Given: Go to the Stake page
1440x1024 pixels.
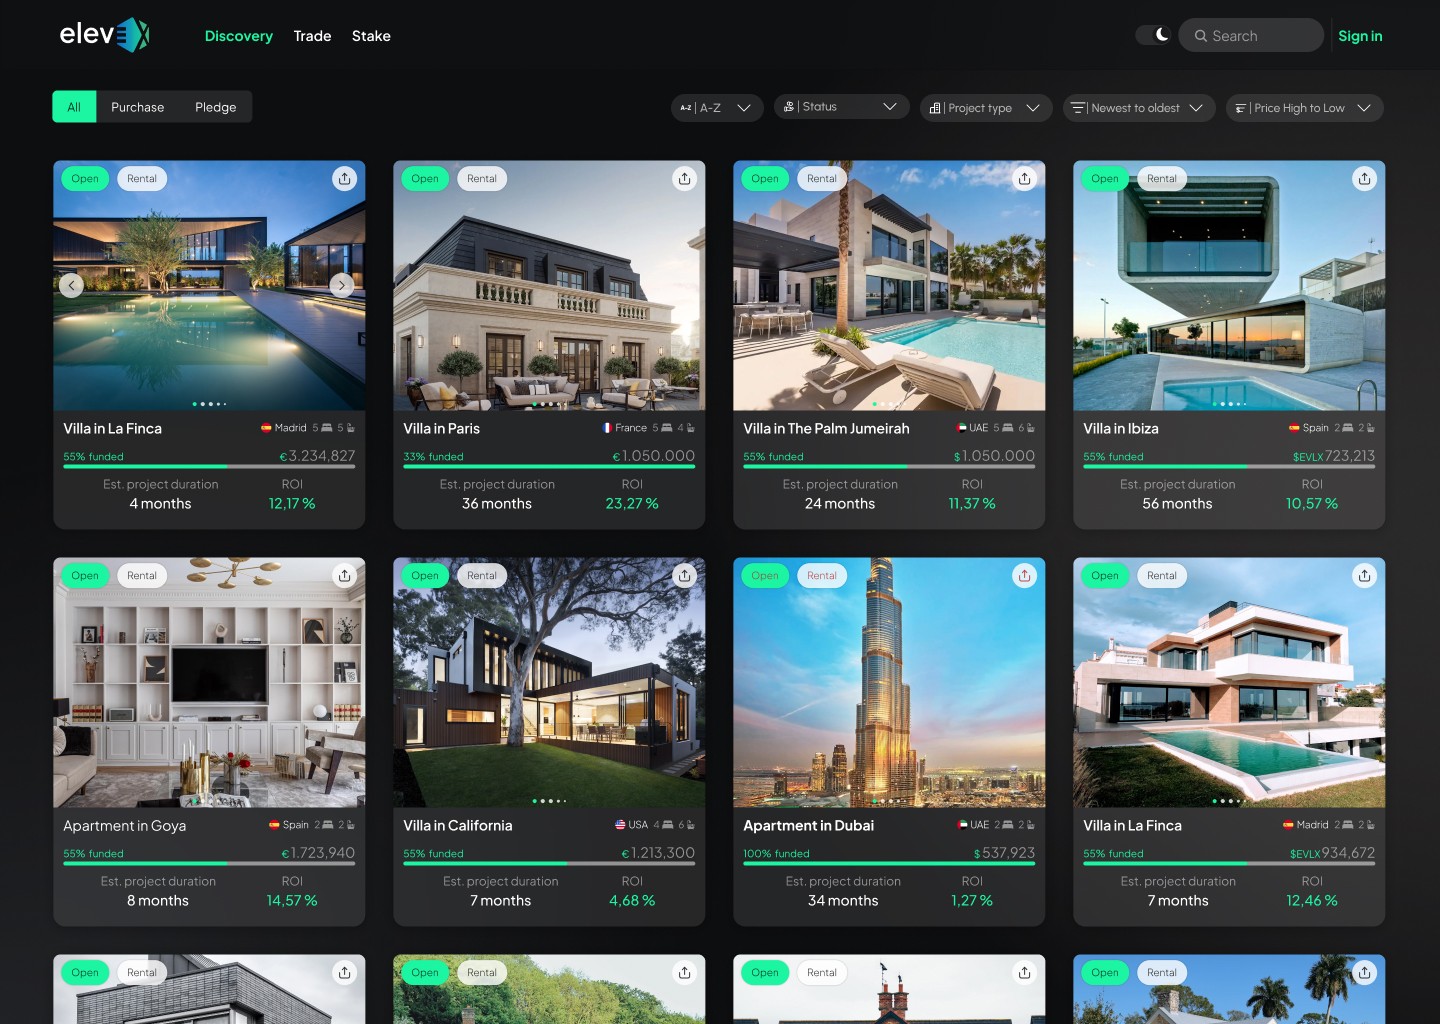Looking at the screenshot, I should point(371,36).
